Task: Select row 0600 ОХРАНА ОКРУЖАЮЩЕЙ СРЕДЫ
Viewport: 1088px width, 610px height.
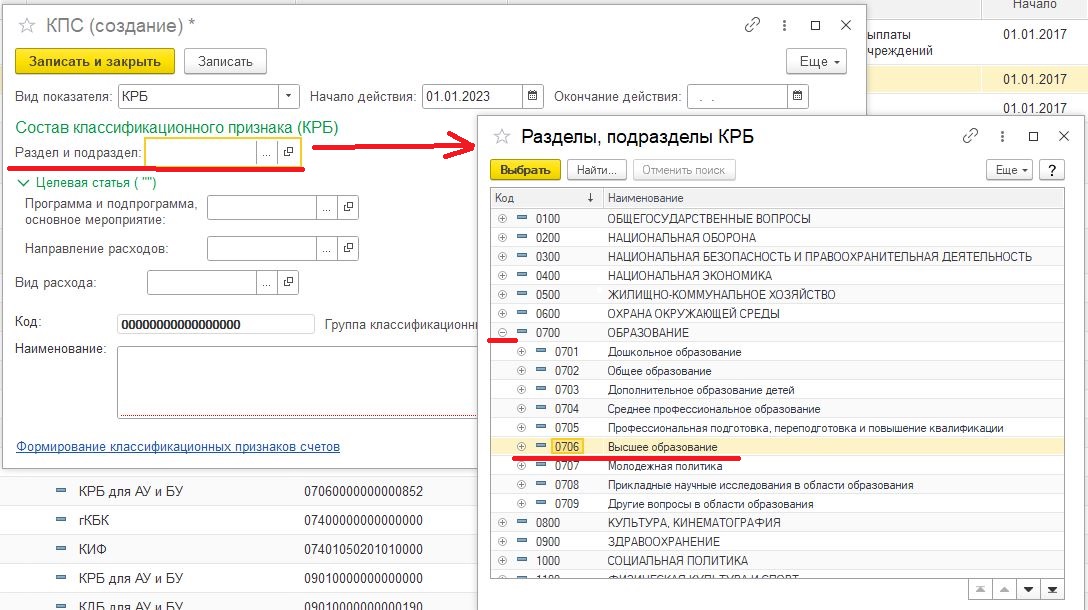Action: 777,314
